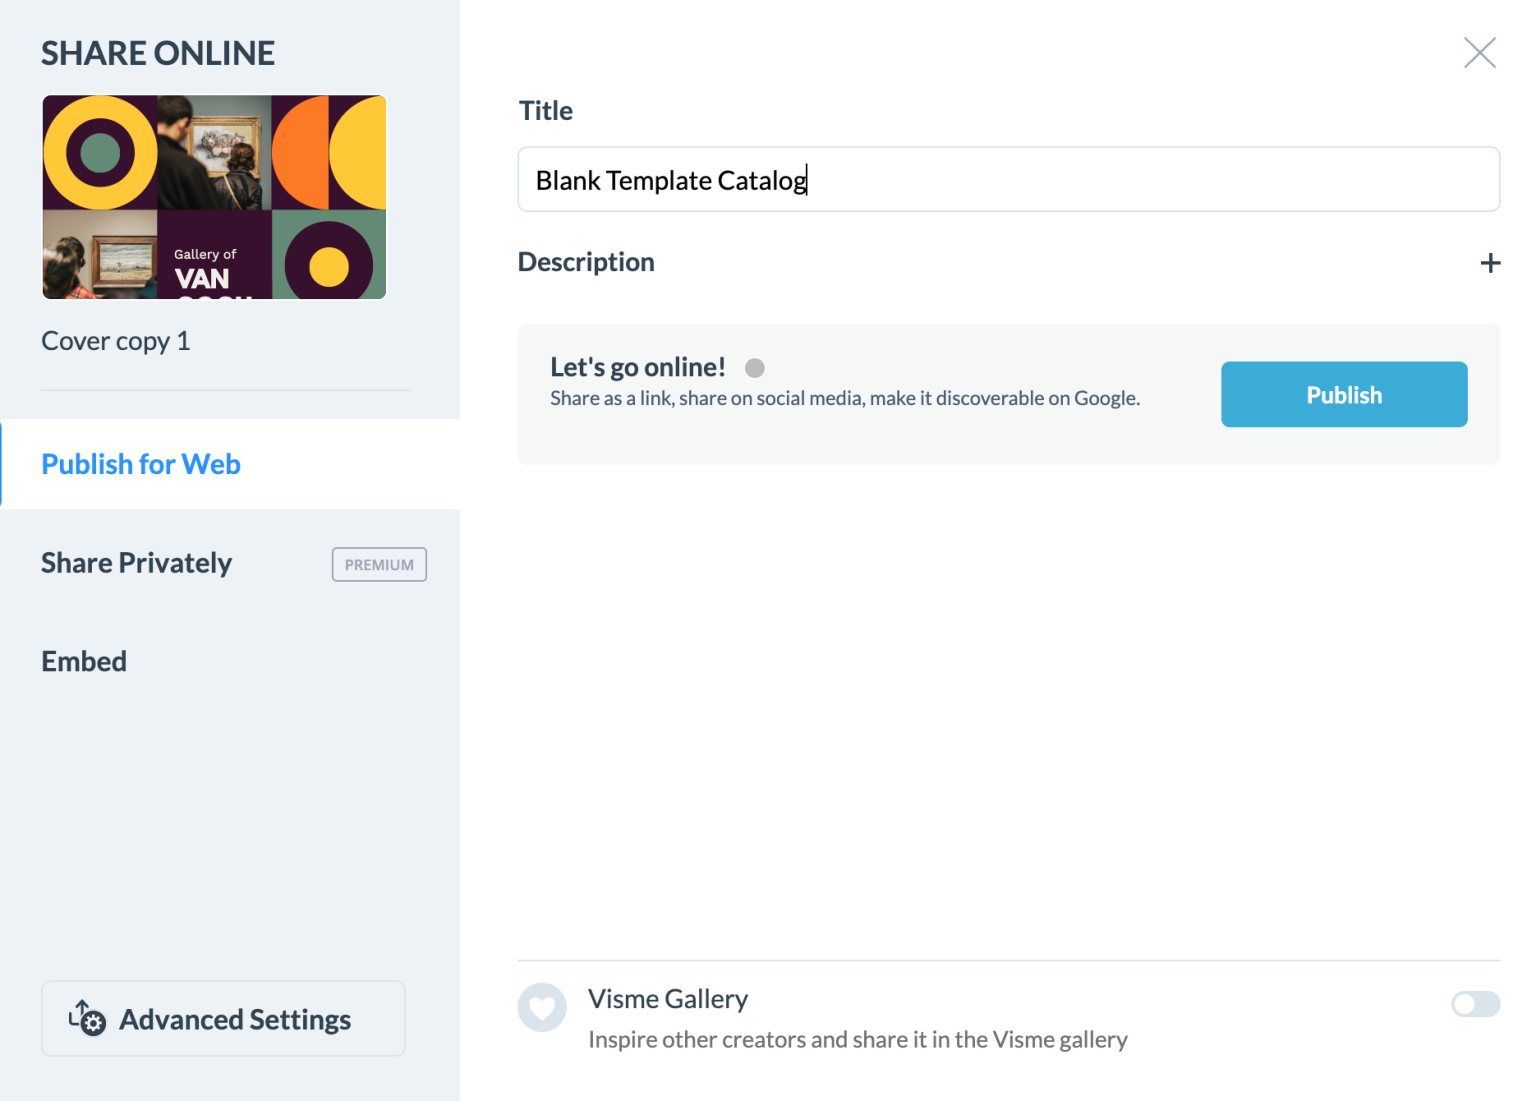The height and width of the screenshot is (1101, 1536).
Task: Click the PREMIUM badge beside Share Privately
Action: pos(379,564)
